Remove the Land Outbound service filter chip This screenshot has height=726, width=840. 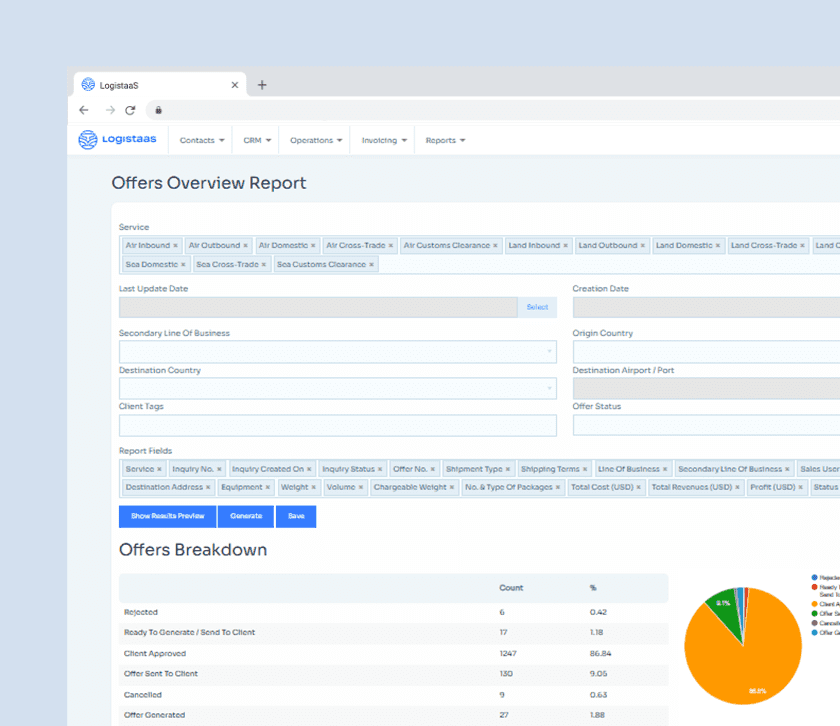(640, 245)
